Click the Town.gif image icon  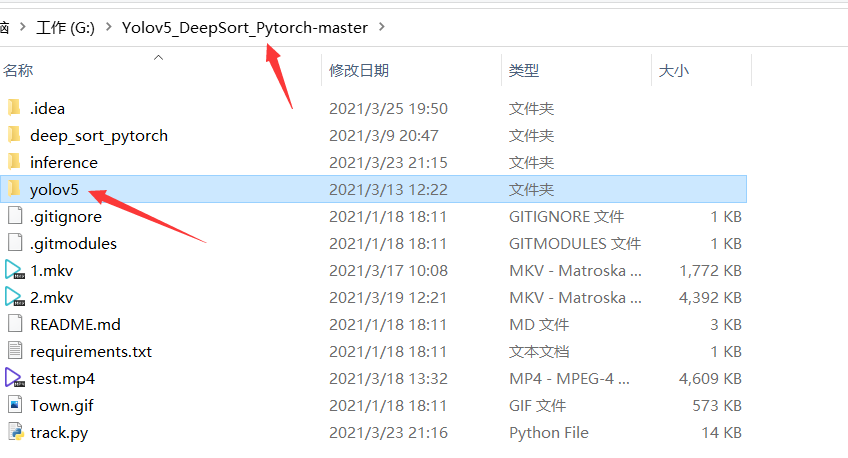click(15, 405)
